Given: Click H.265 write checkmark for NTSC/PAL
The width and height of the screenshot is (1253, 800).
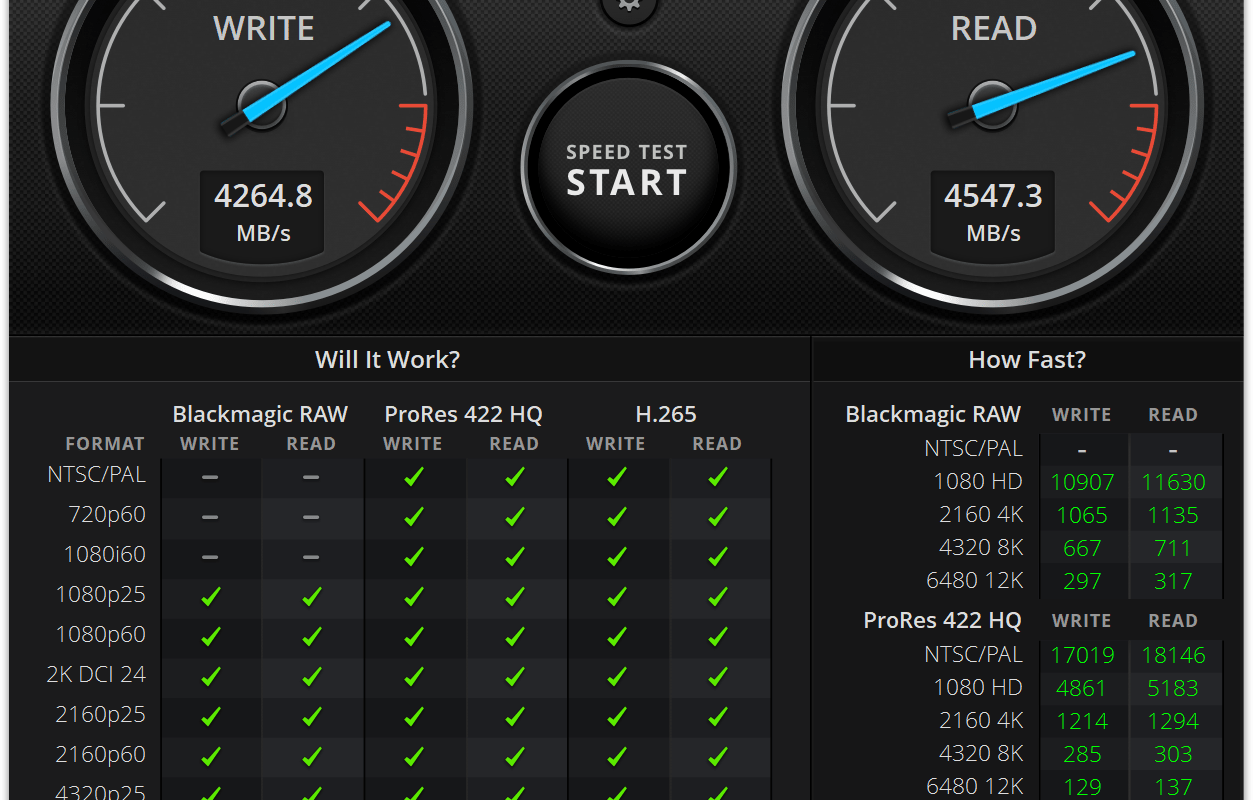Looking at the screenshot, I should (x=616, y=477).
